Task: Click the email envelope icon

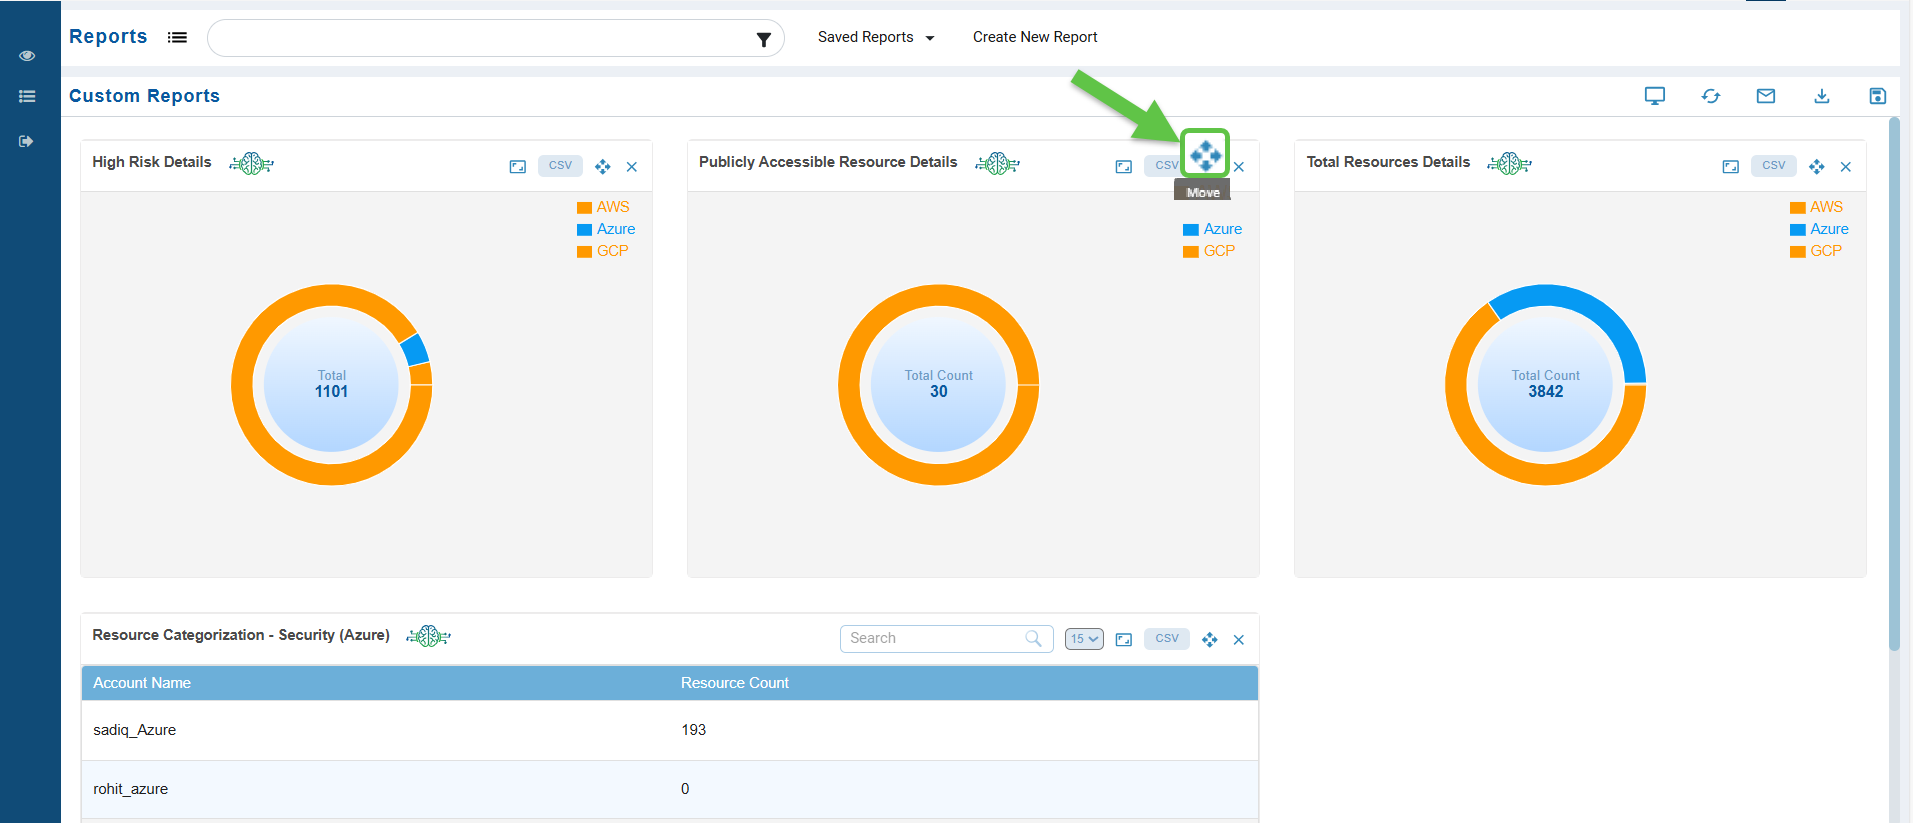Action: (x=1766, y=96)
